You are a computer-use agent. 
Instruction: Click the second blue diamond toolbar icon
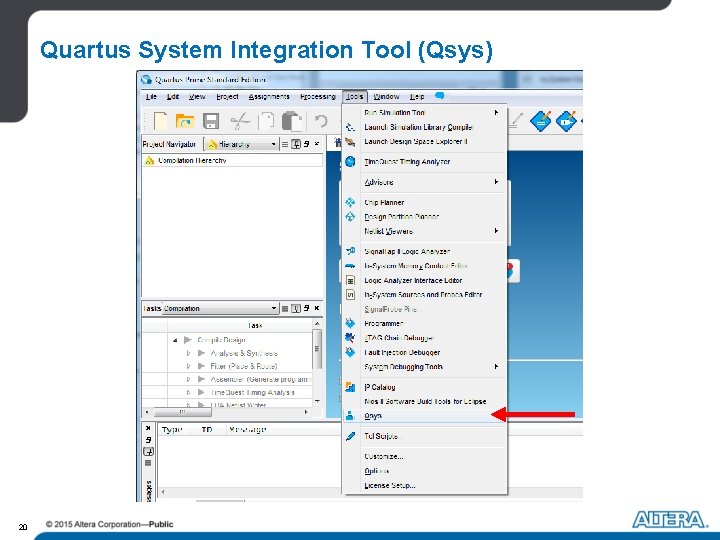[566, 121]
